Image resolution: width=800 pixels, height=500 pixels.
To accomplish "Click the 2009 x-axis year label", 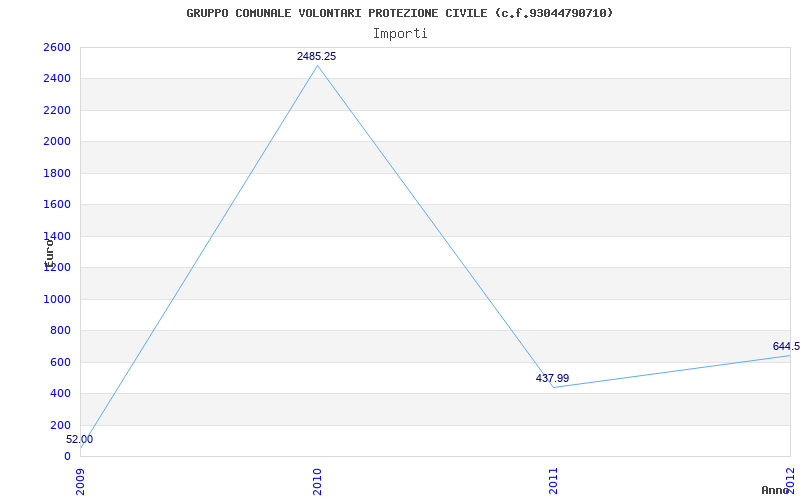I will click(81, 480).
